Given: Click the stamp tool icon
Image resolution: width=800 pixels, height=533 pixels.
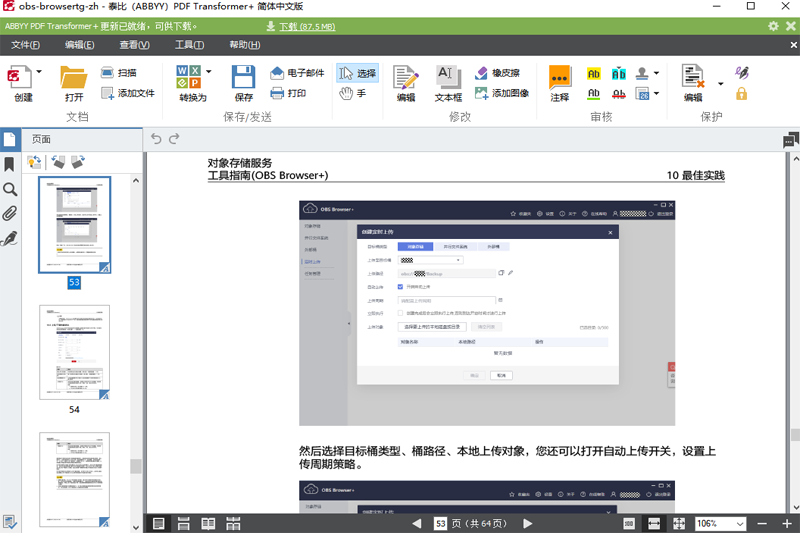Looking at the screenshot, I should [x=642, y=73].
